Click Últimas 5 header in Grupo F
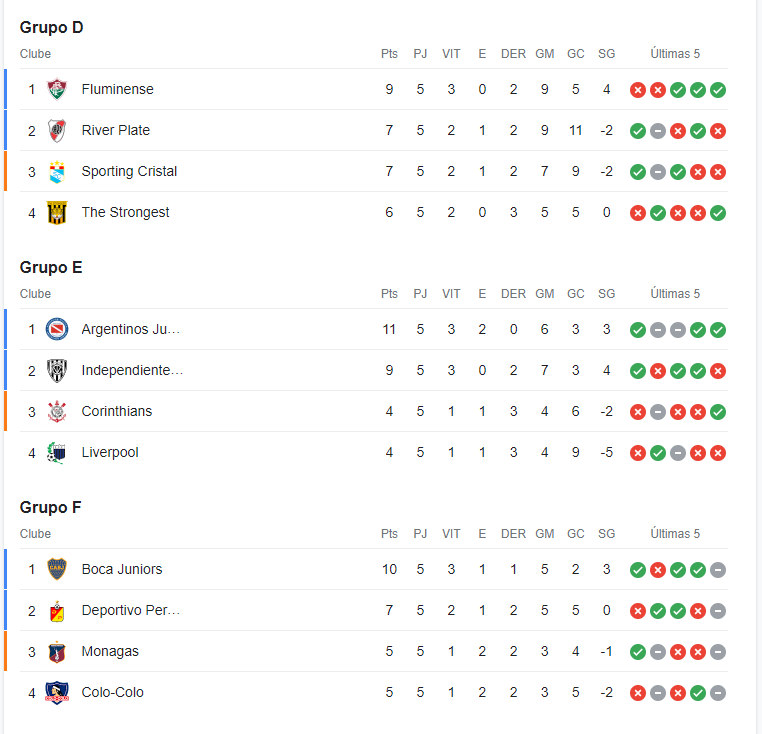Image resolution: width=762 pixels, height=734 pixels. [x=675, y=534]
